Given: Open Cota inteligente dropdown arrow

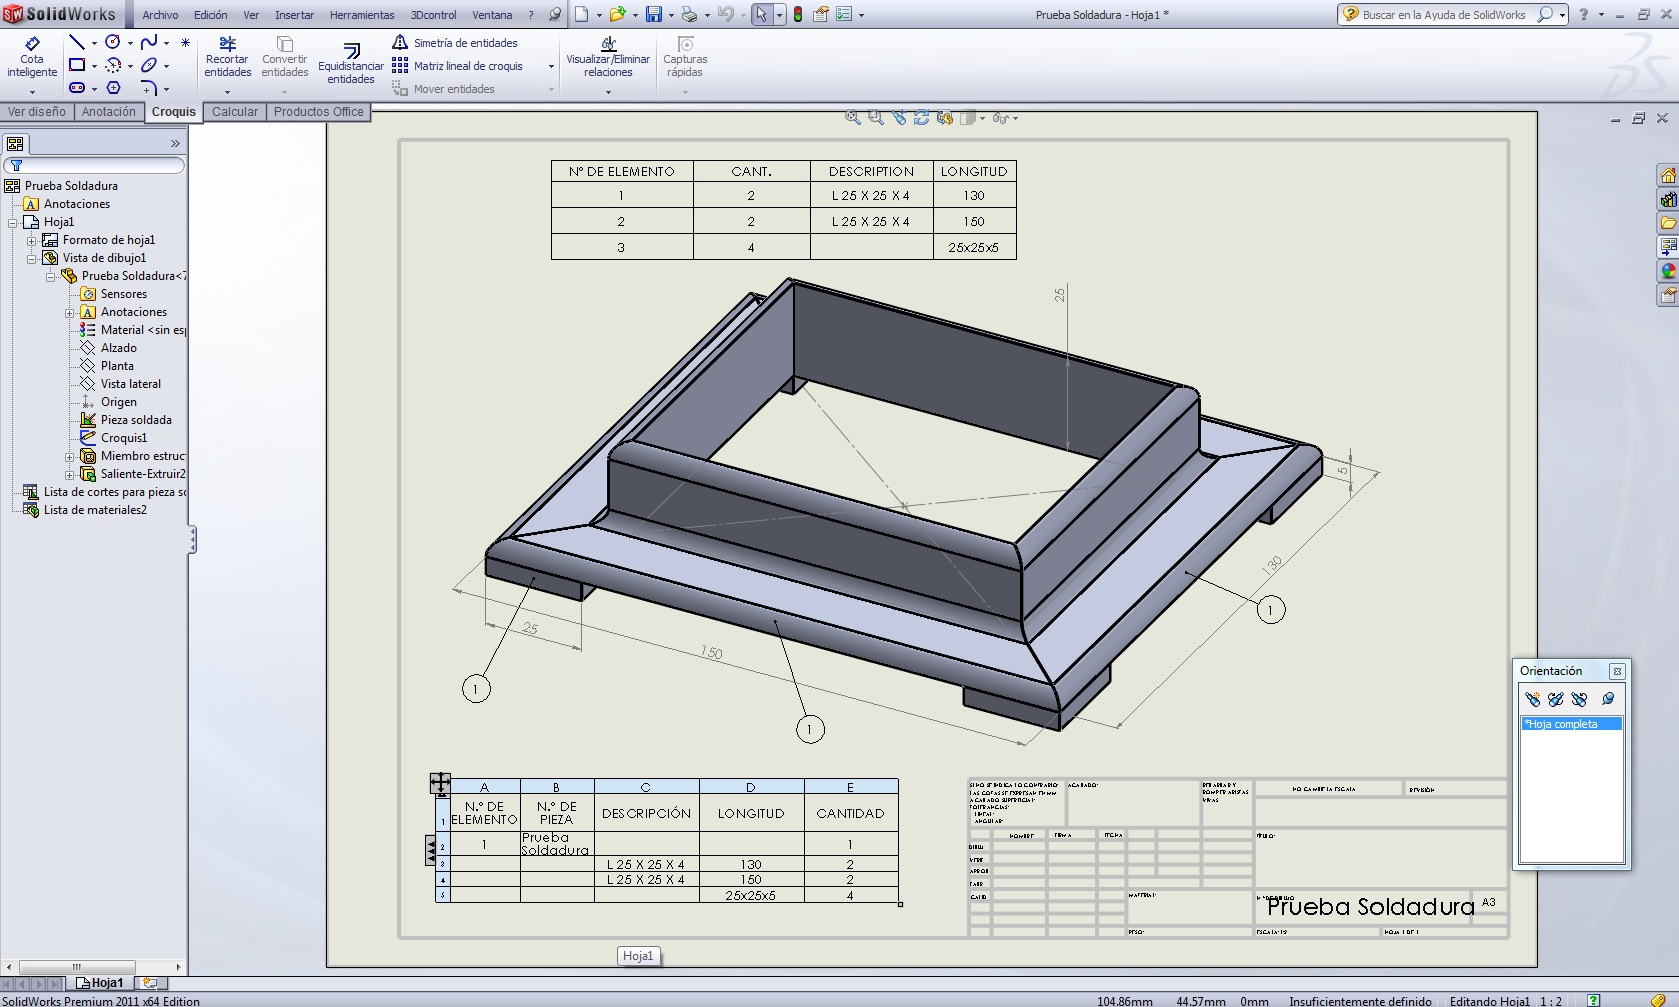Looking at the screenshot, I should point(32,91).
